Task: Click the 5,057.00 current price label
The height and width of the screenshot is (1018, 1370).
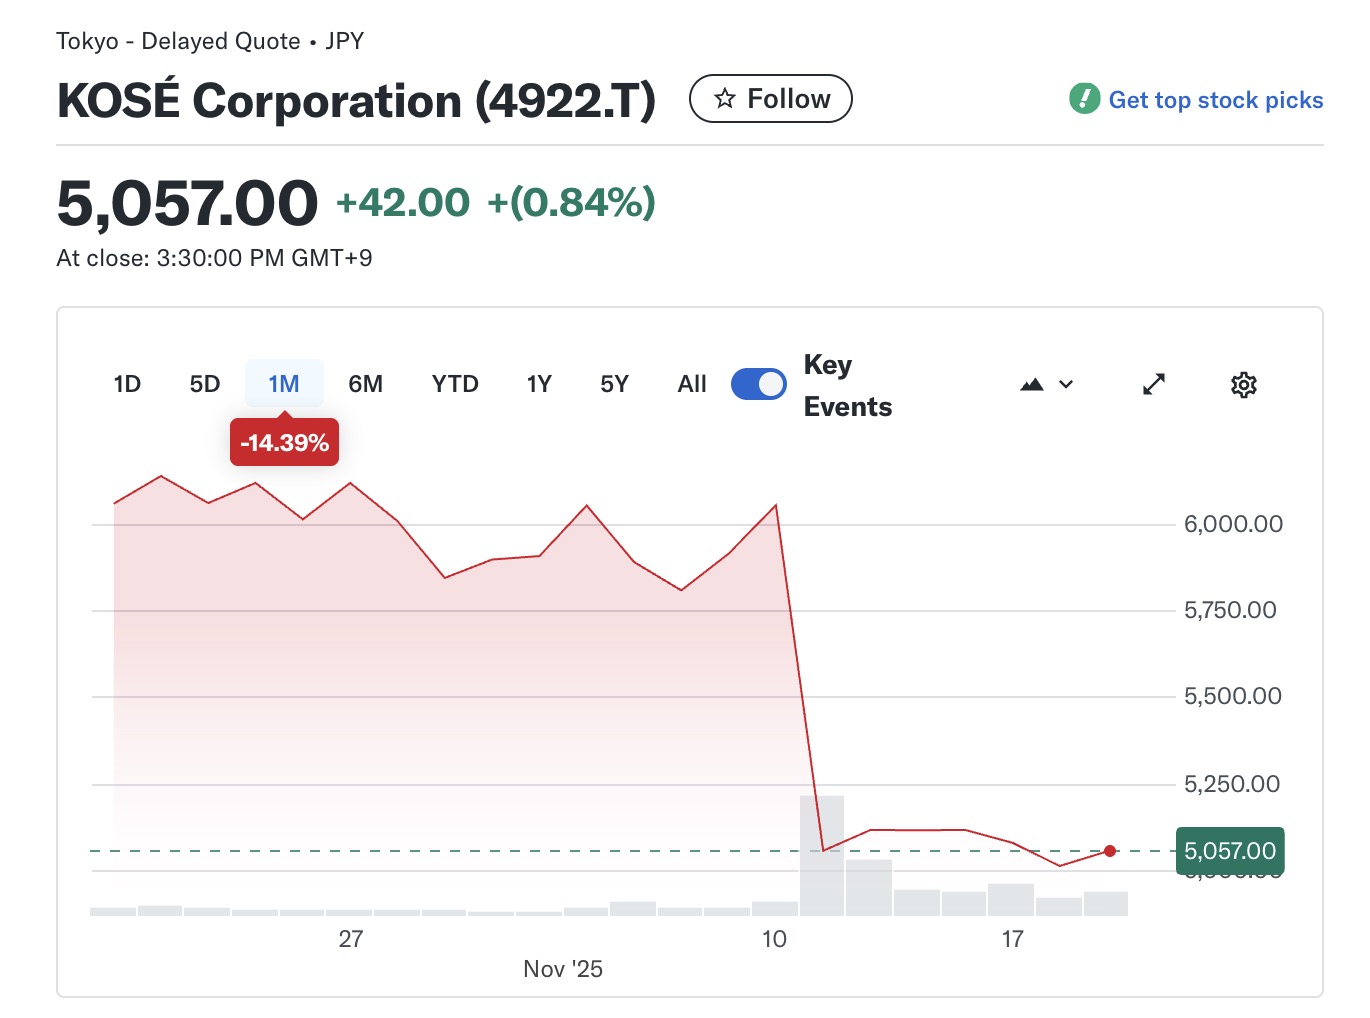Action: point(1230,851)
